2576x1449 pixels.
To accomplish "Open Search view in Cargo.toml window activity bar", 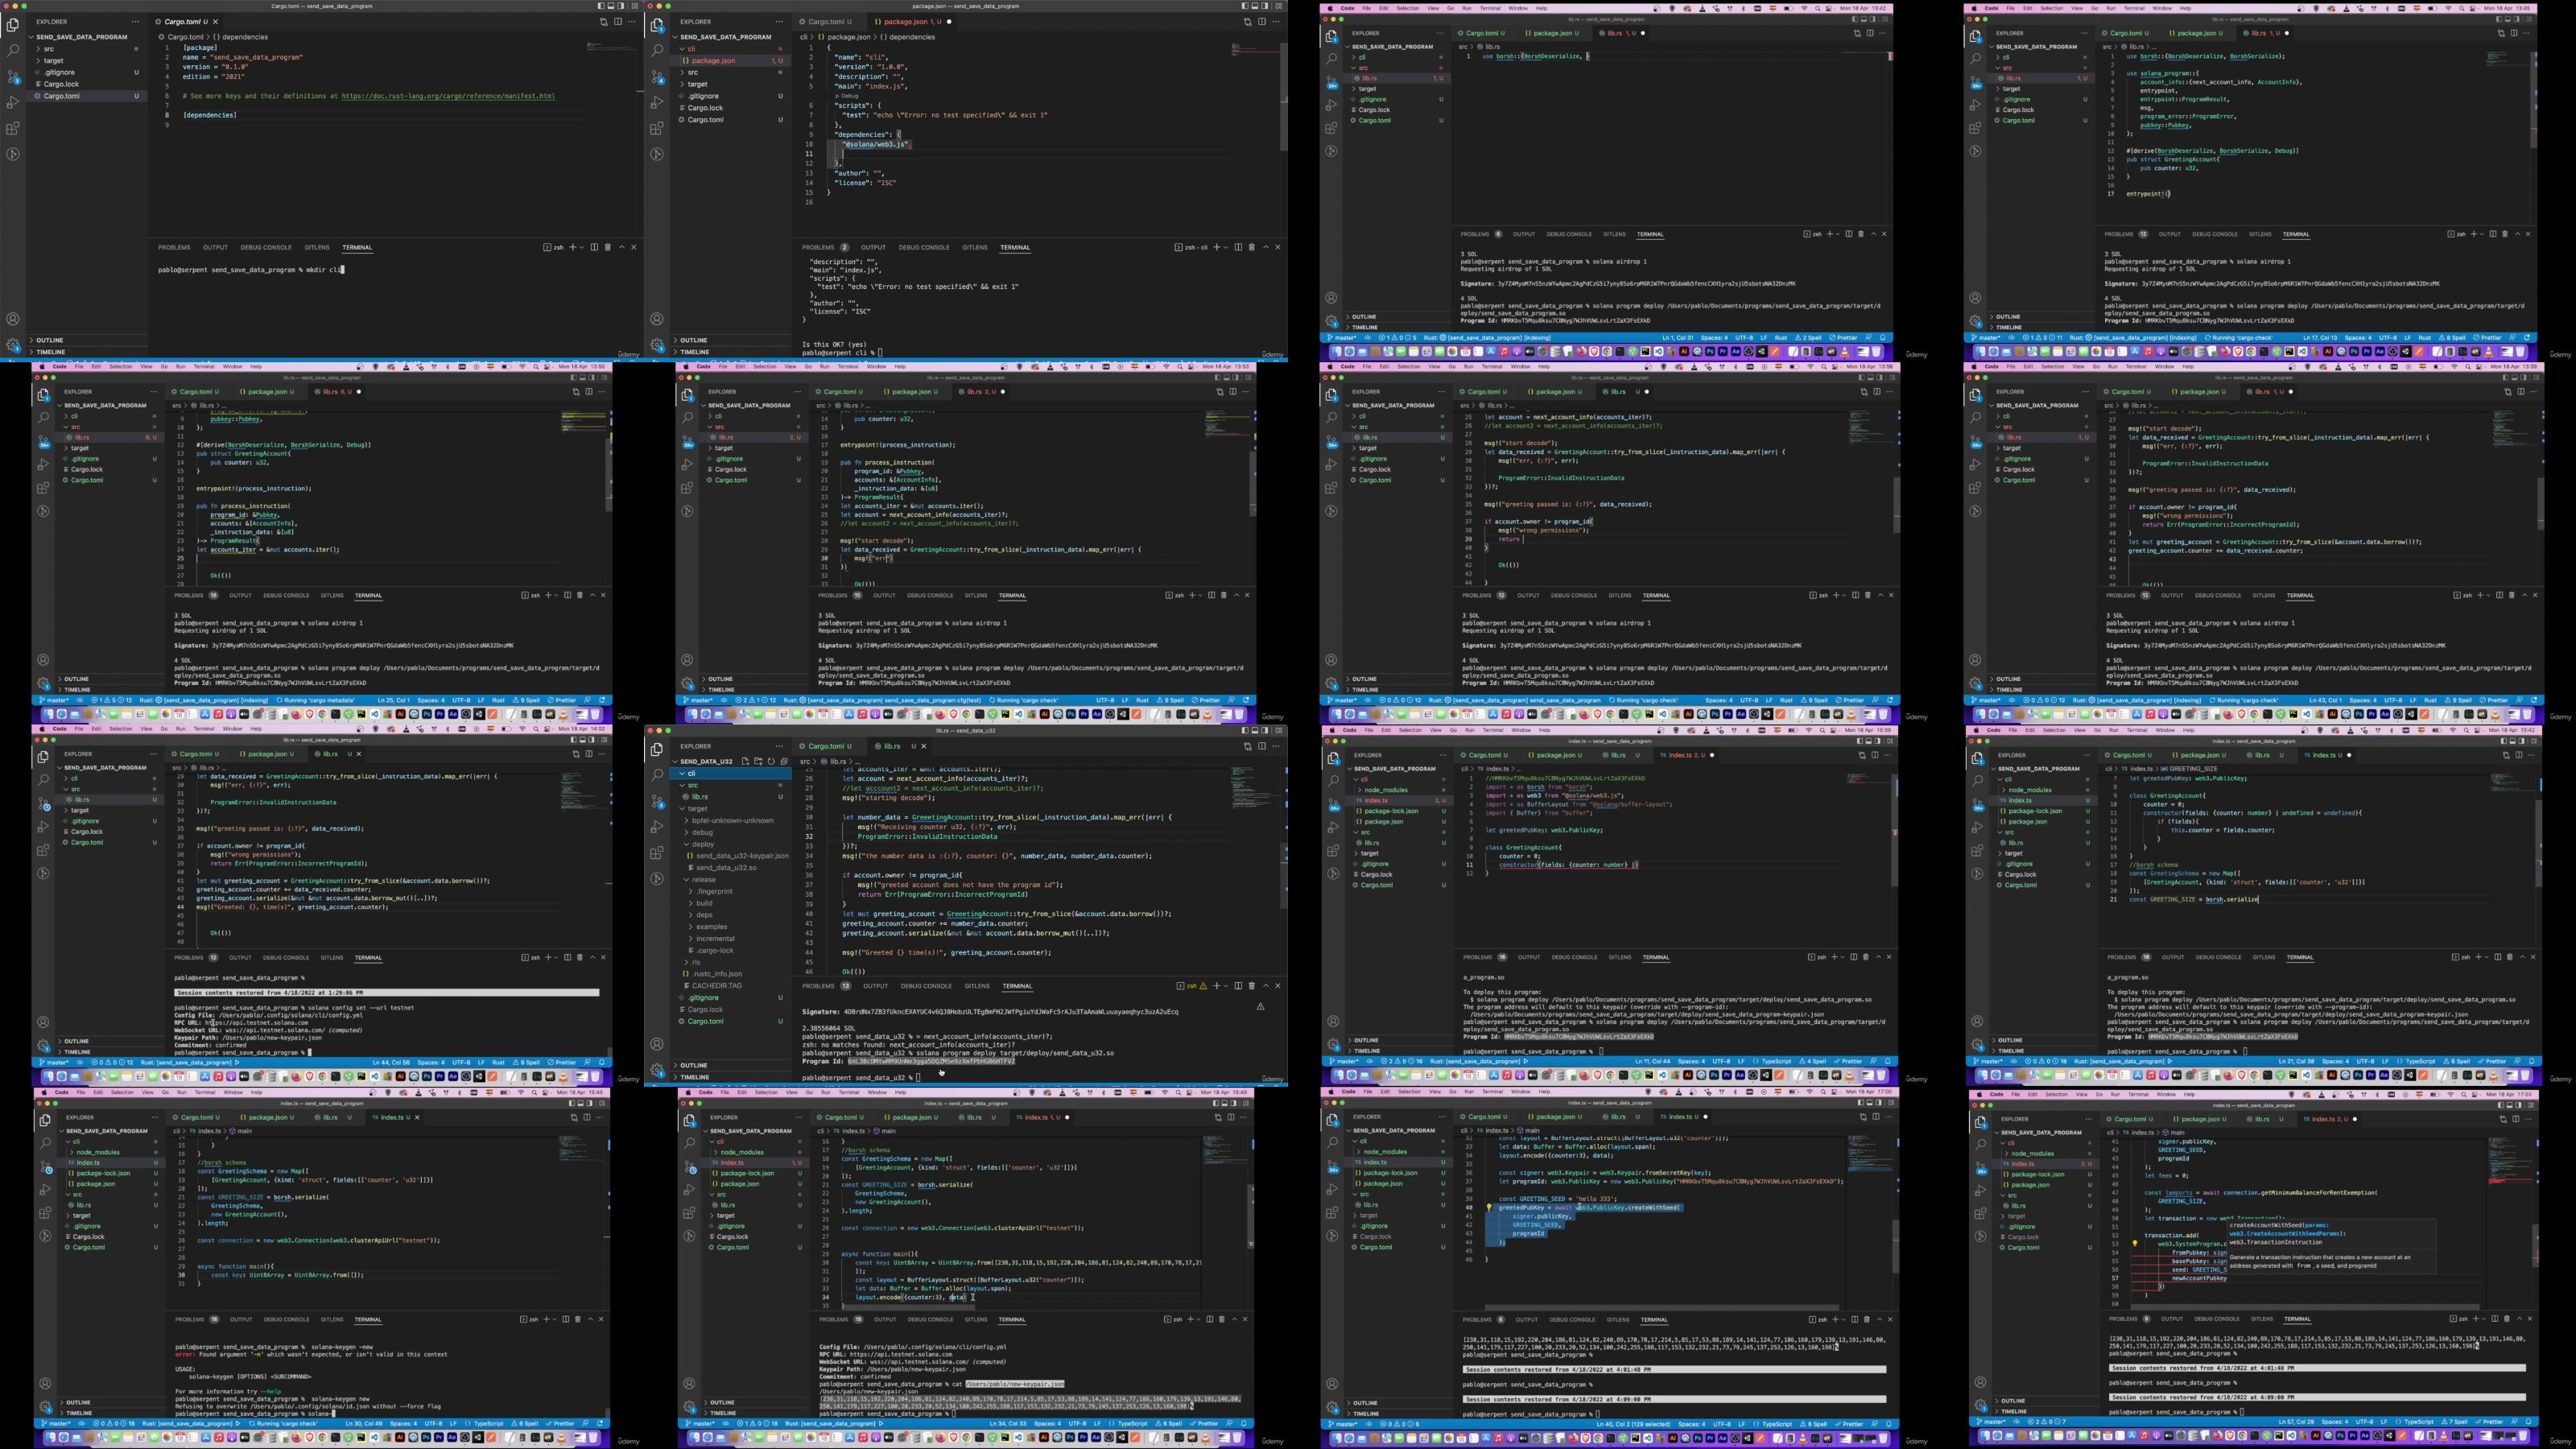I will pos(12,50).
